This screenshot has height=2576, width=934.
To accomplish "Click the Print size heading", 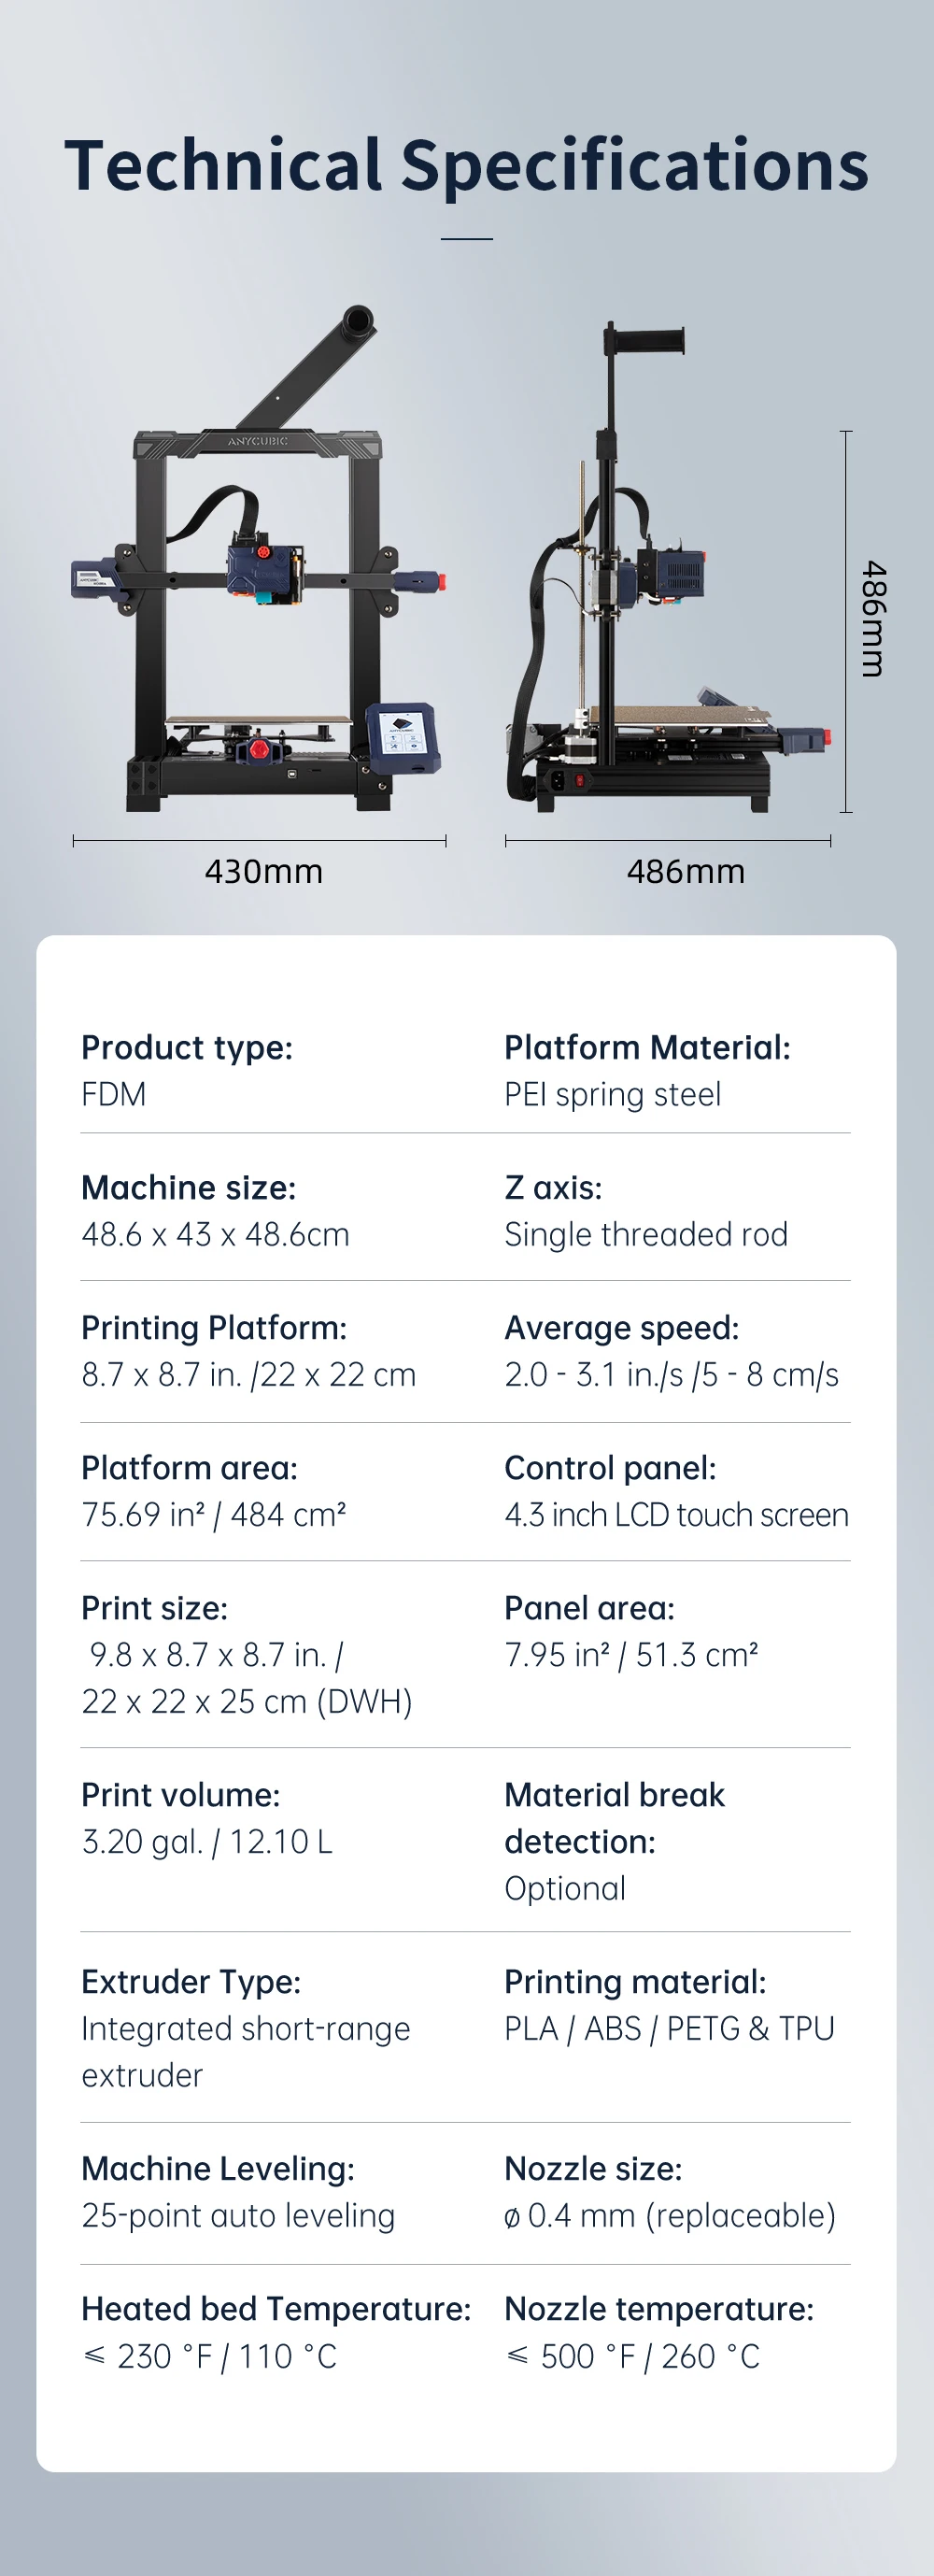I will tap(154, 1607).
